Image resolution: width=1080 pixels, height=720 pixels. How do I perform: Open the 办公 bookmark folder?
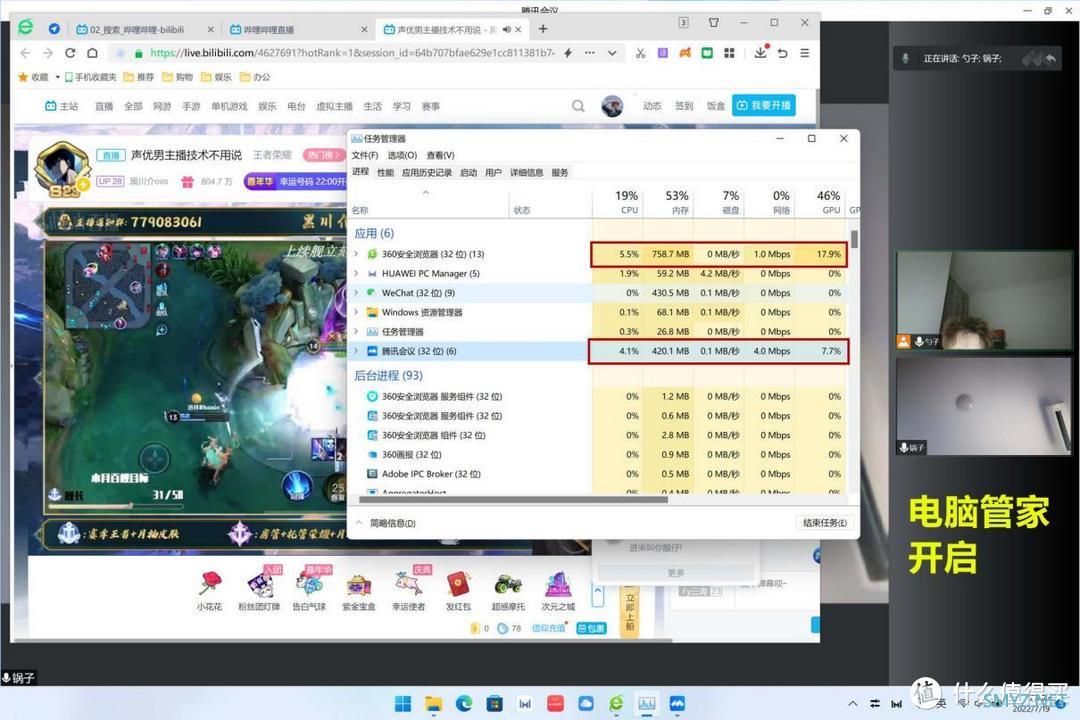pos(255,77)
